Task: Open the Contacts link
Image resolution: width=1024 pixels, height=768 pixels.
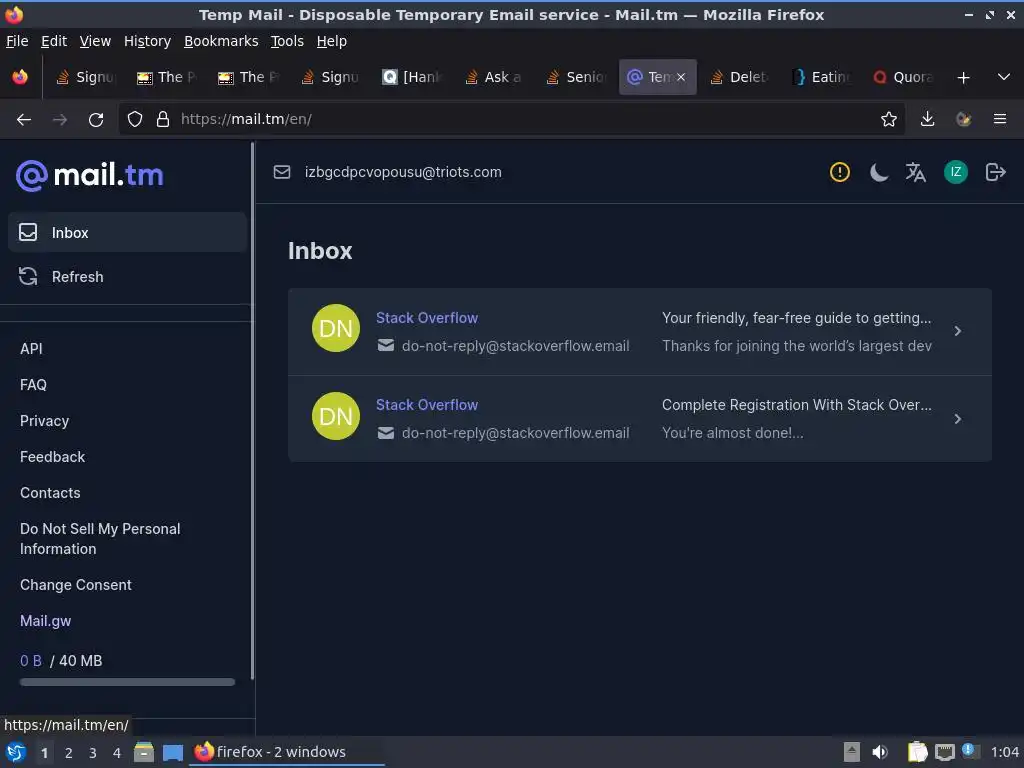Action: (x=50, y=492)
